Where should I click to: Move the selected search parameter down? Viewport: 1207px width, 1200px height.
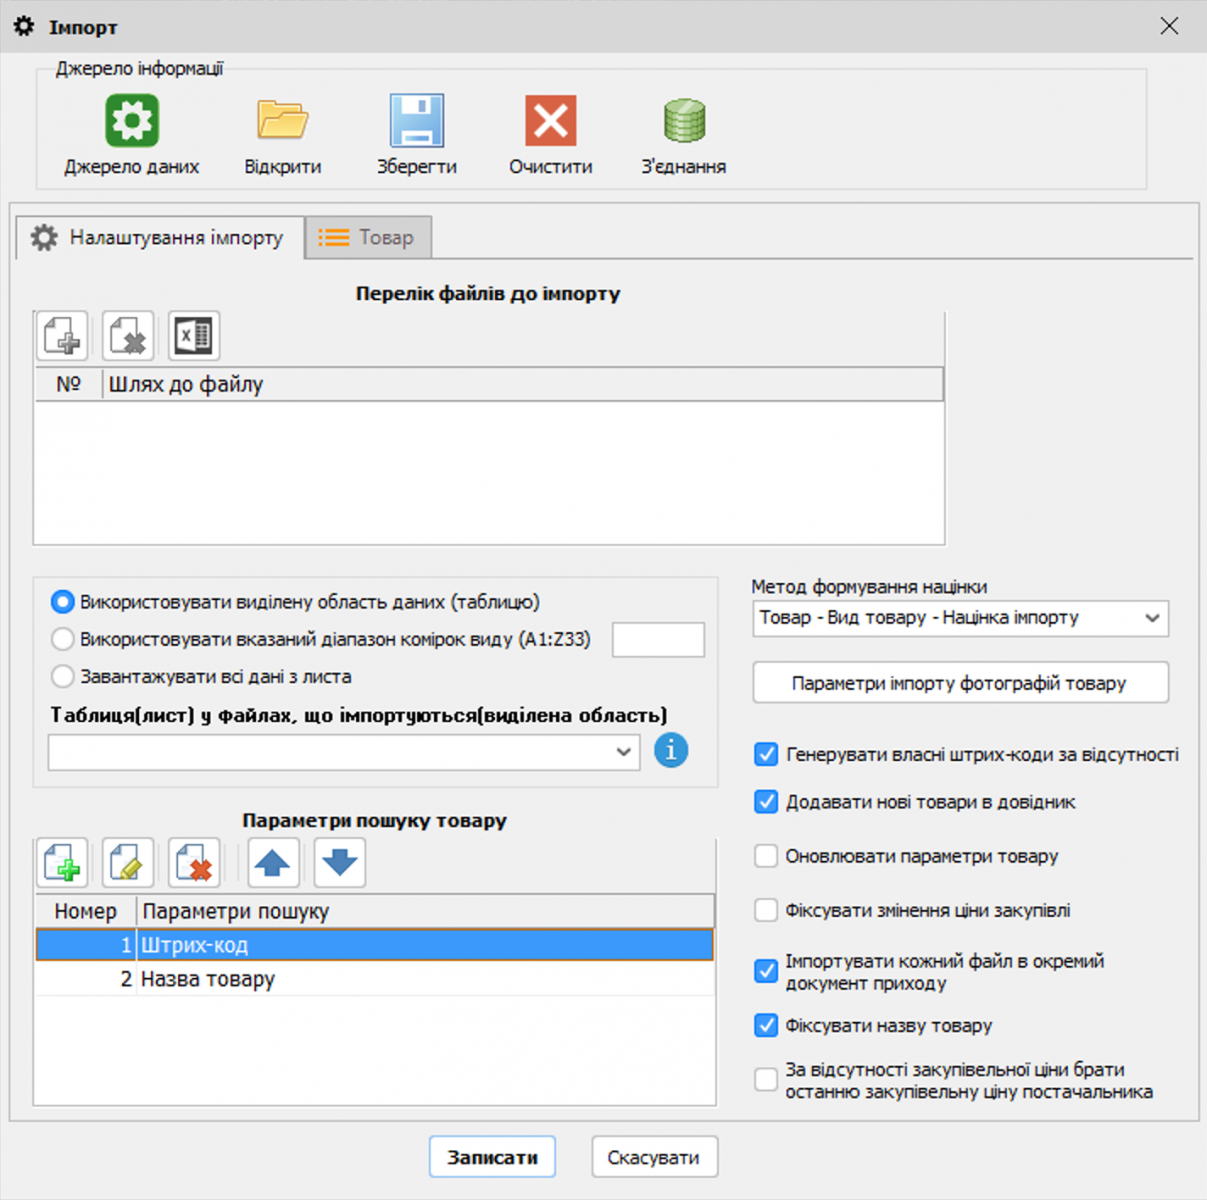point(339,862)
